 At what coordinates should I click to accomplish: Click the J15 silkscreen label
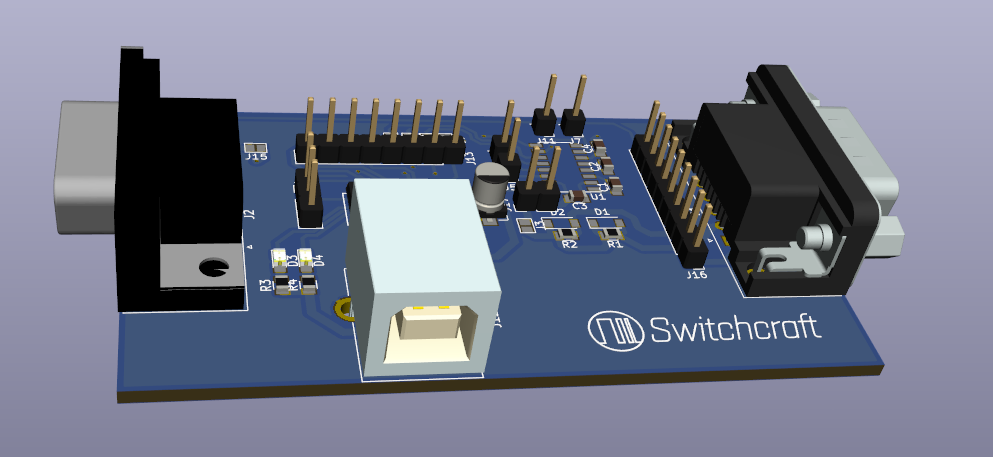pyautogui.click(x=256, y=156)
